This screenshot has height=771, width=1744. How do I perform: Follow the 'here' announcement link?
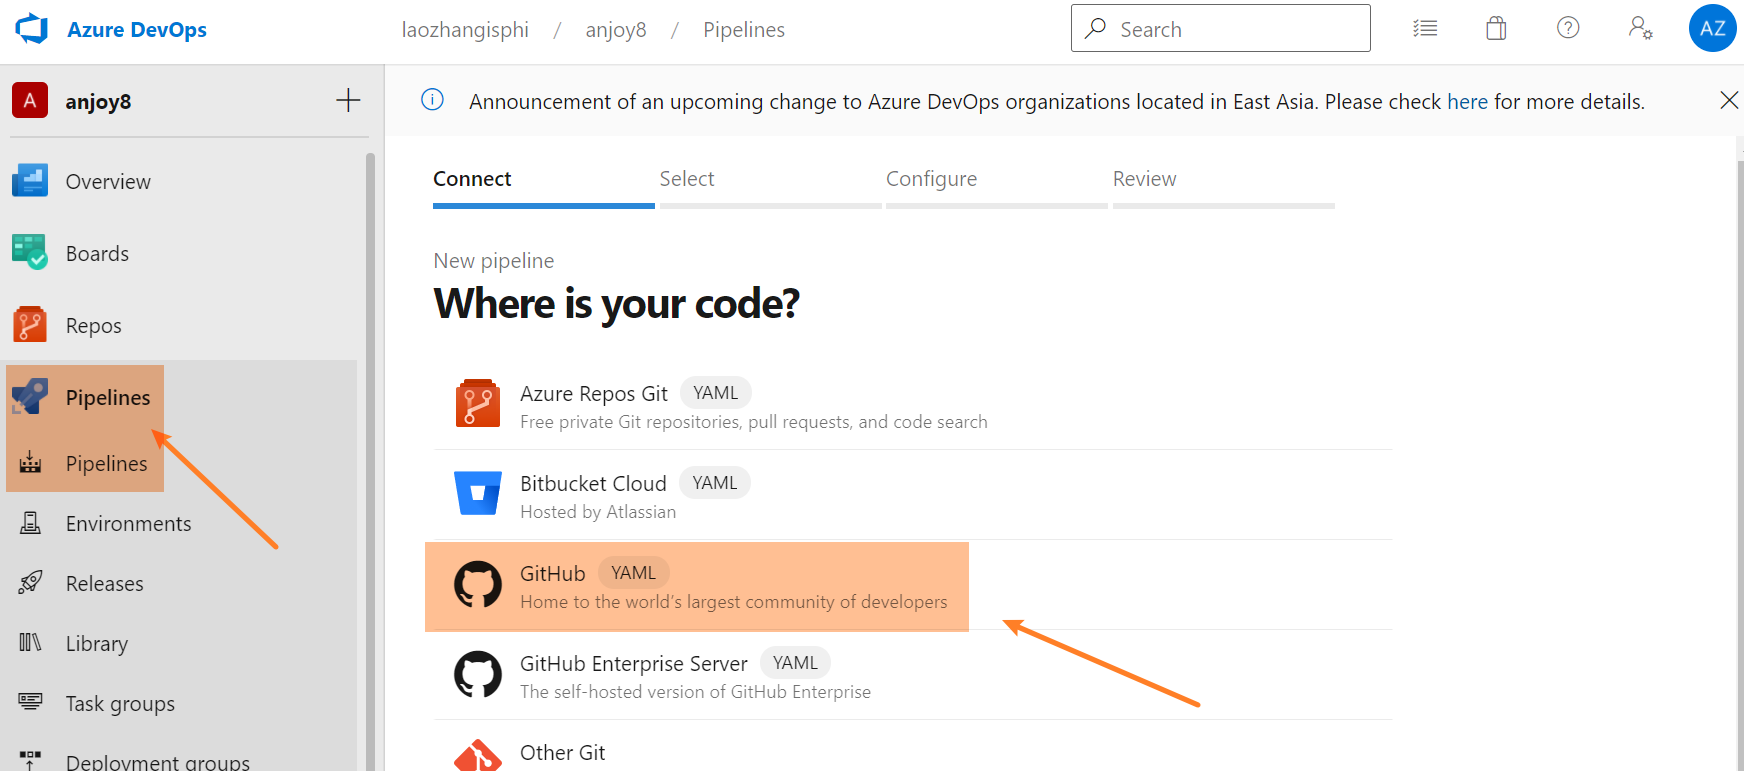pos(1467,102)
